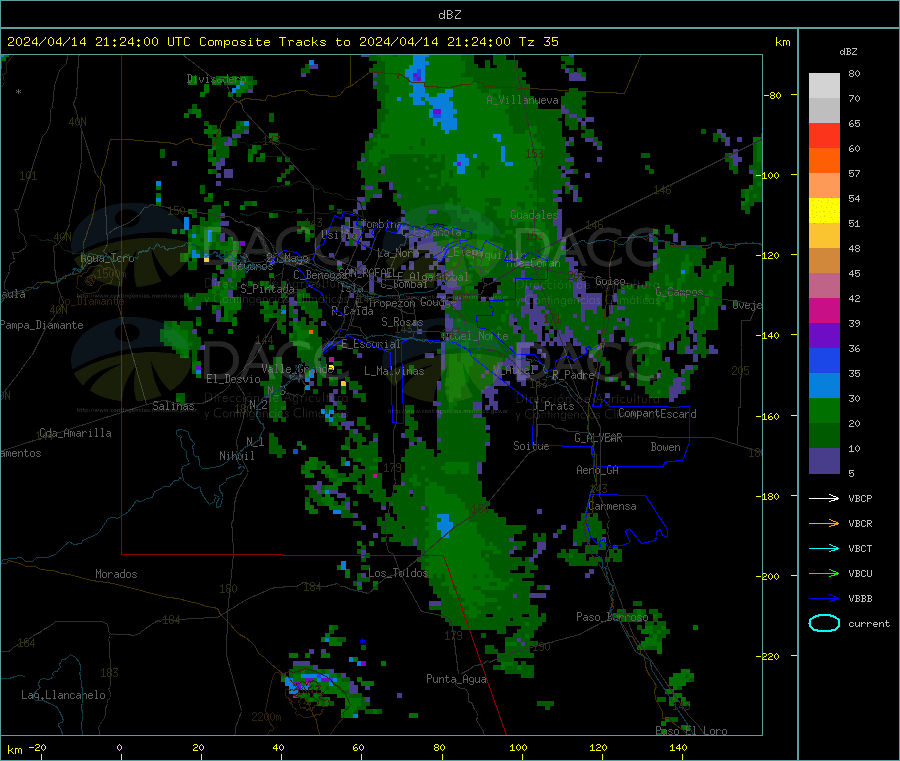Click the 'Agua_Toro' map label

point(107,258)
